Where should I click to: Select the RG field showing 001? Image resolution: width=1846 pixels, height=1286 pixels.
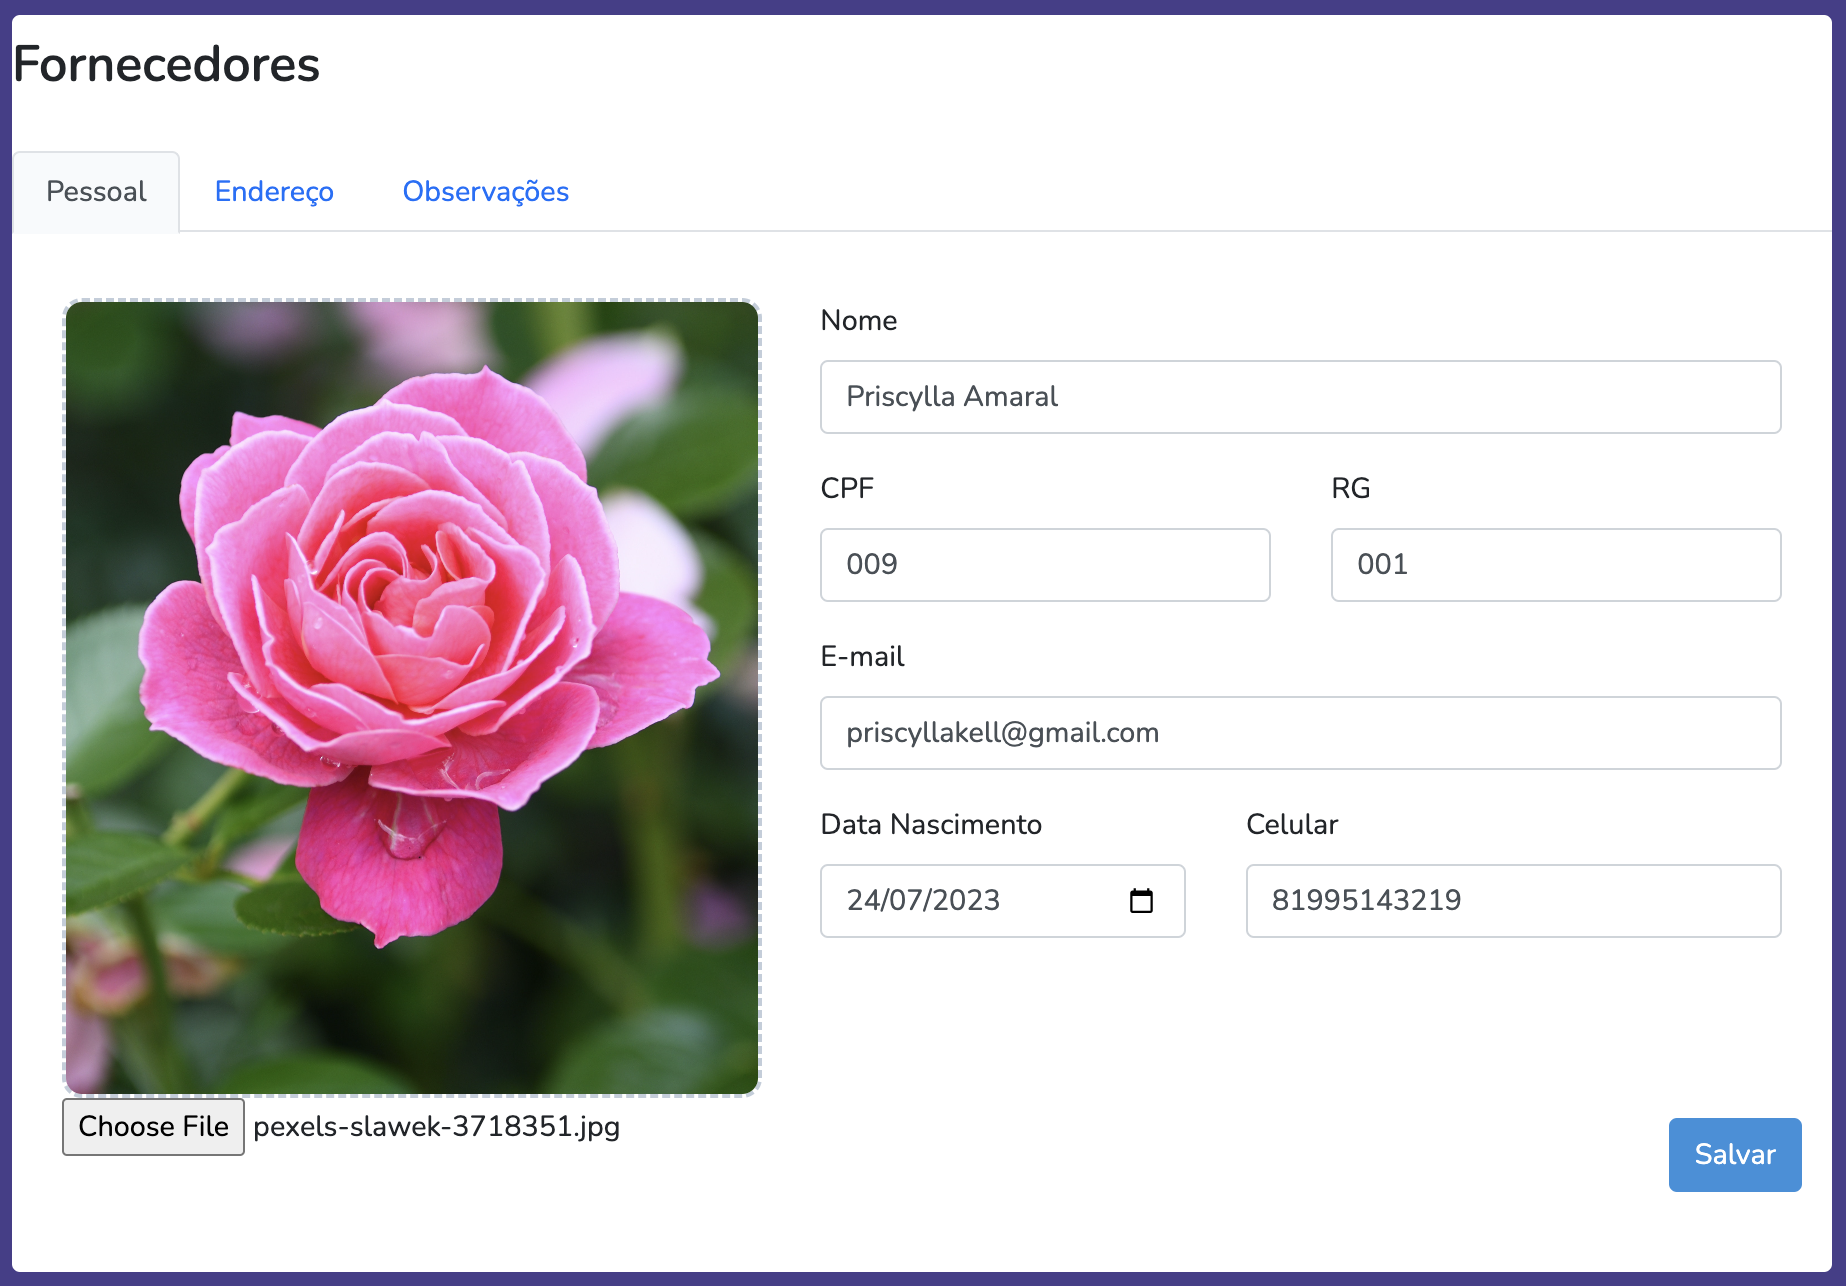pos(1555,565)
